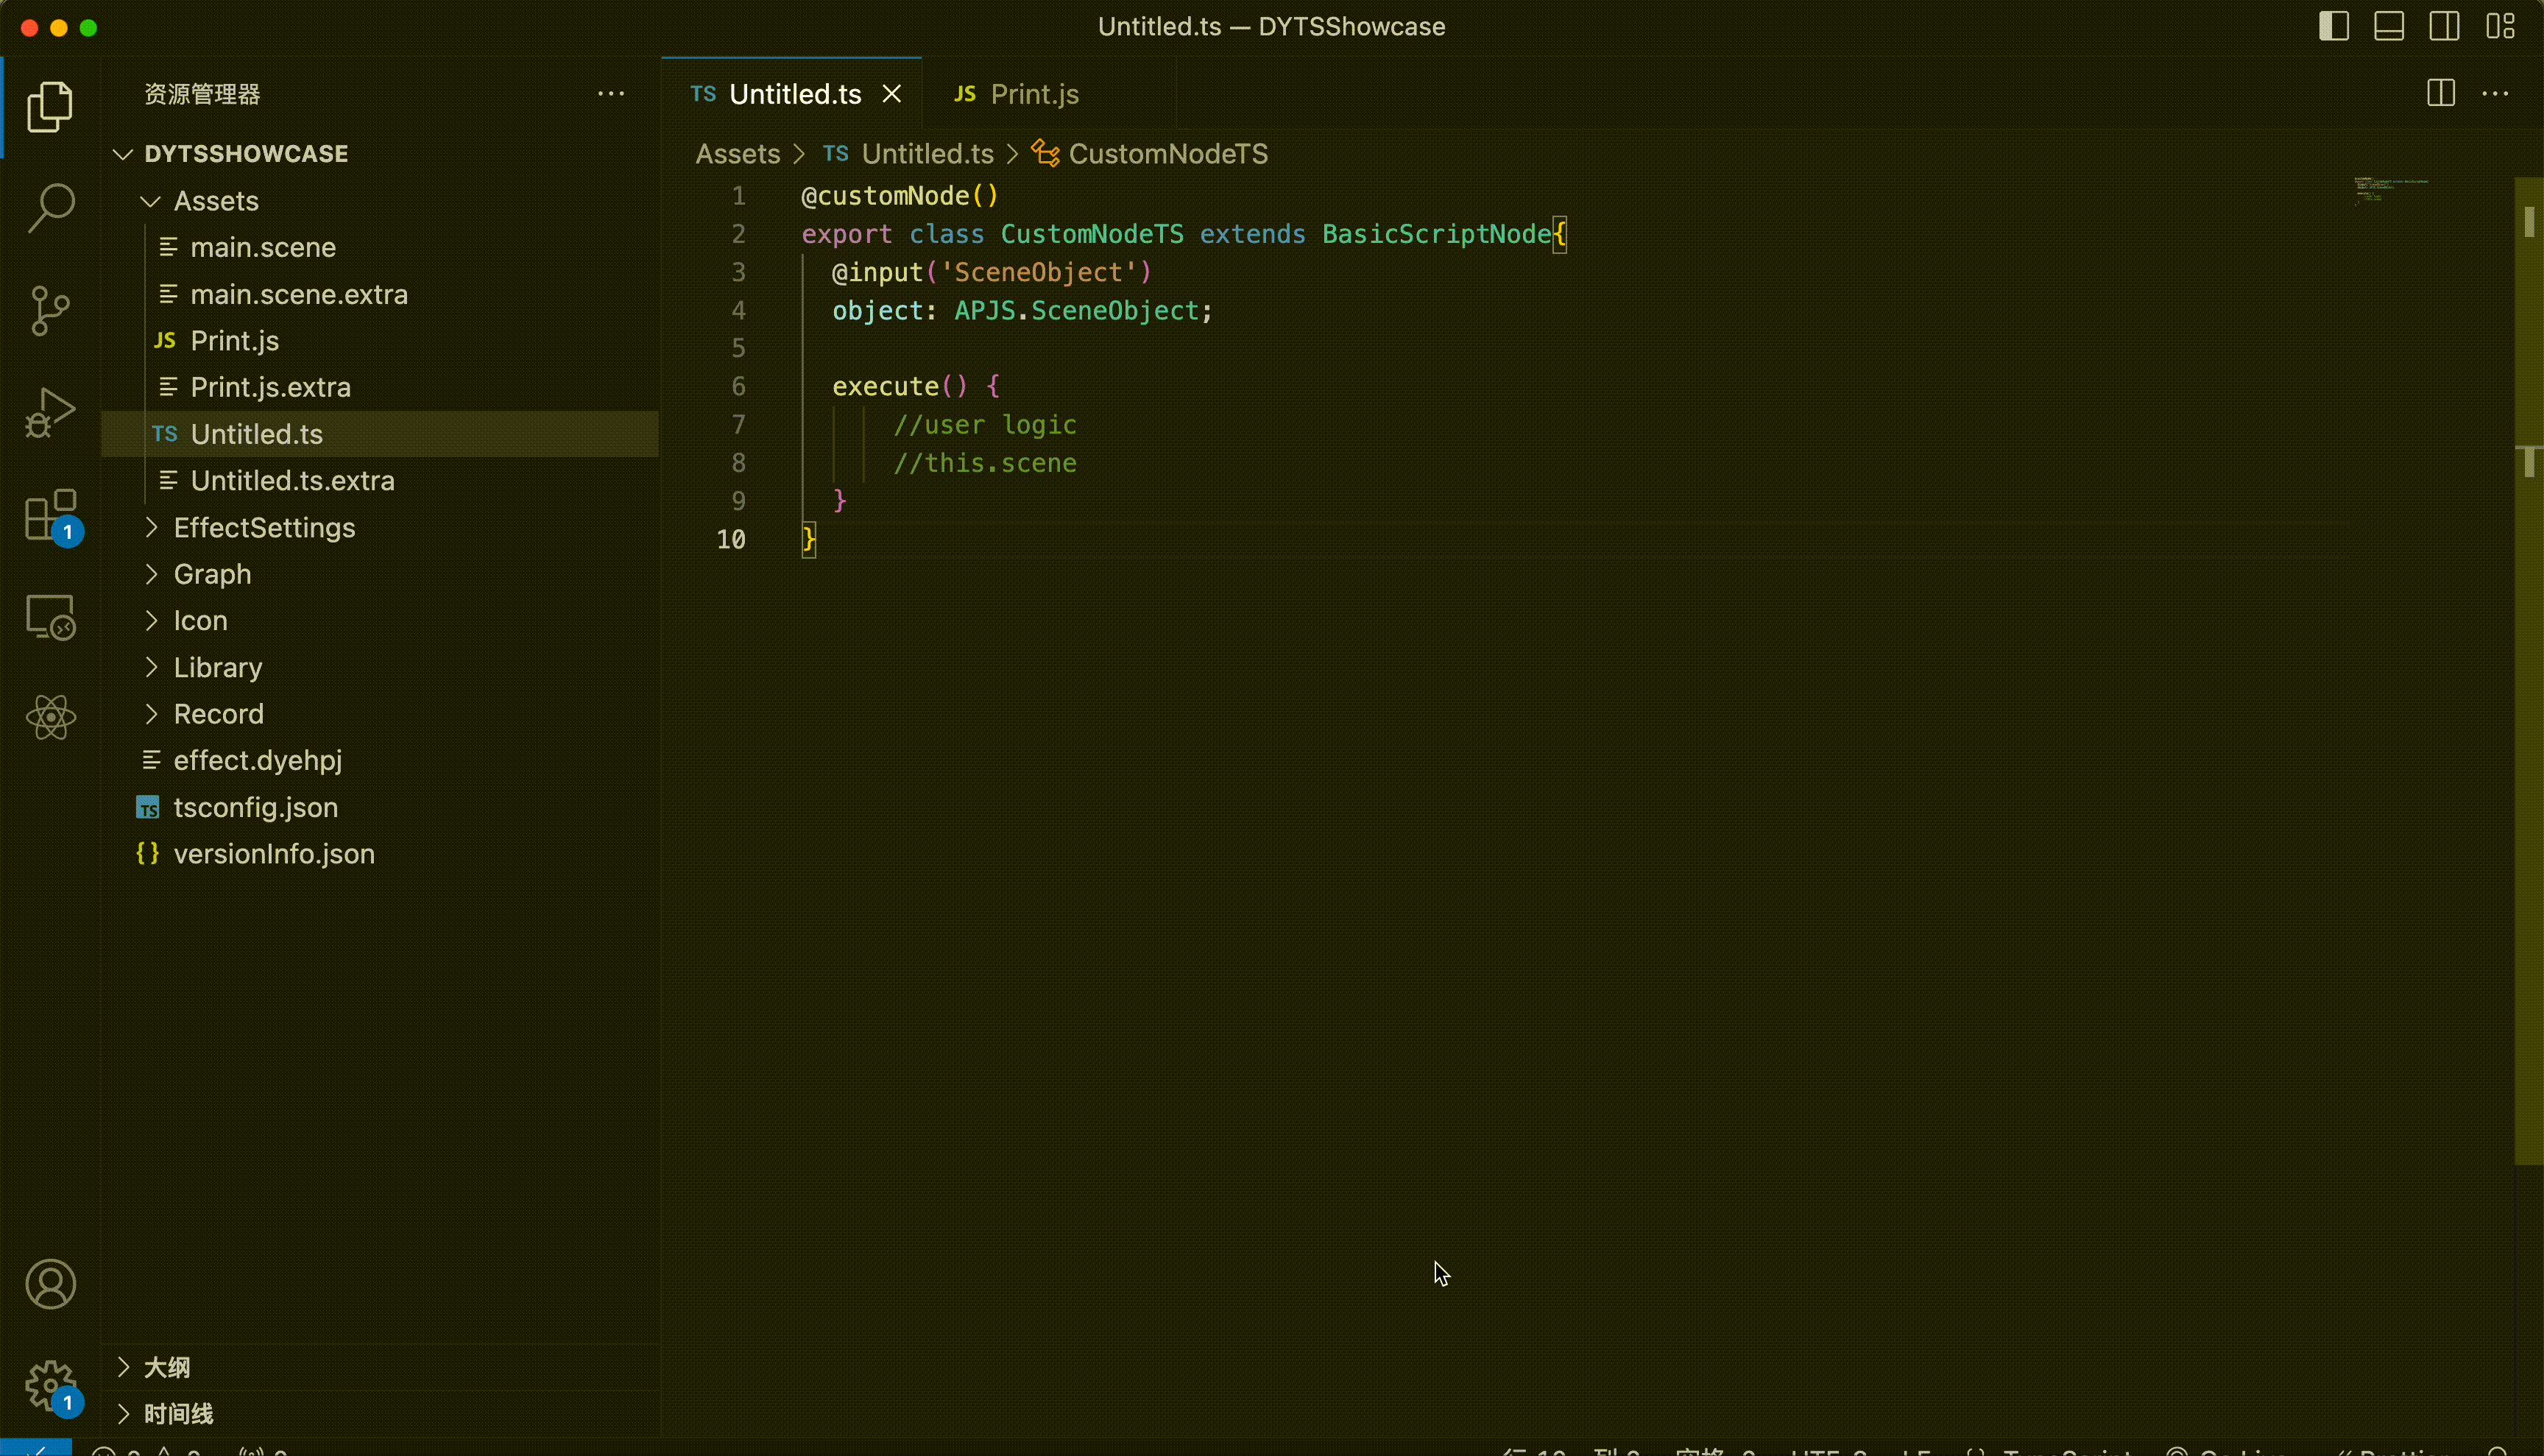Click line number 6 in gutter
Screen dimensions: 2544x1456
click(x=738, y=386)
